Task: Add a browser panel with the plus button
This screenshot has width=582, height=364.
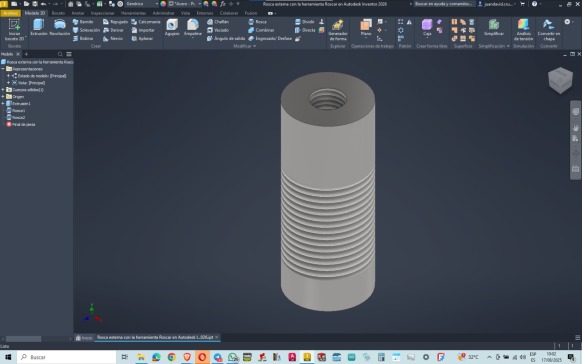Action: click(26, 54)
